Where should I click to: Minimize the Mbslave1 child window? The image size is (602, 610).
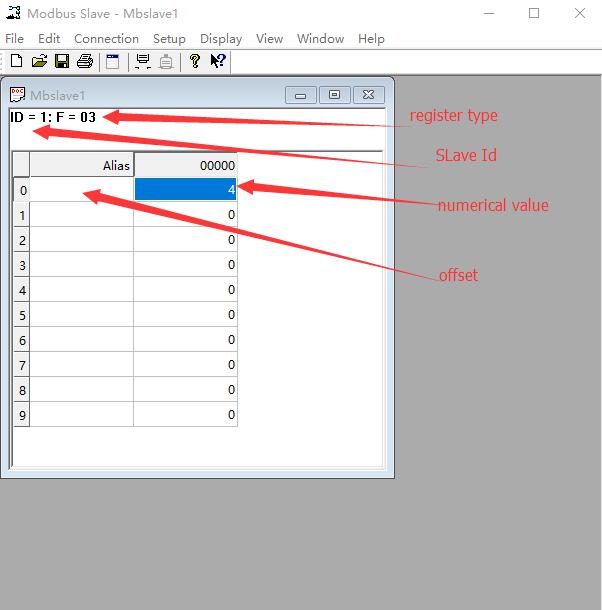click(301, 95)
